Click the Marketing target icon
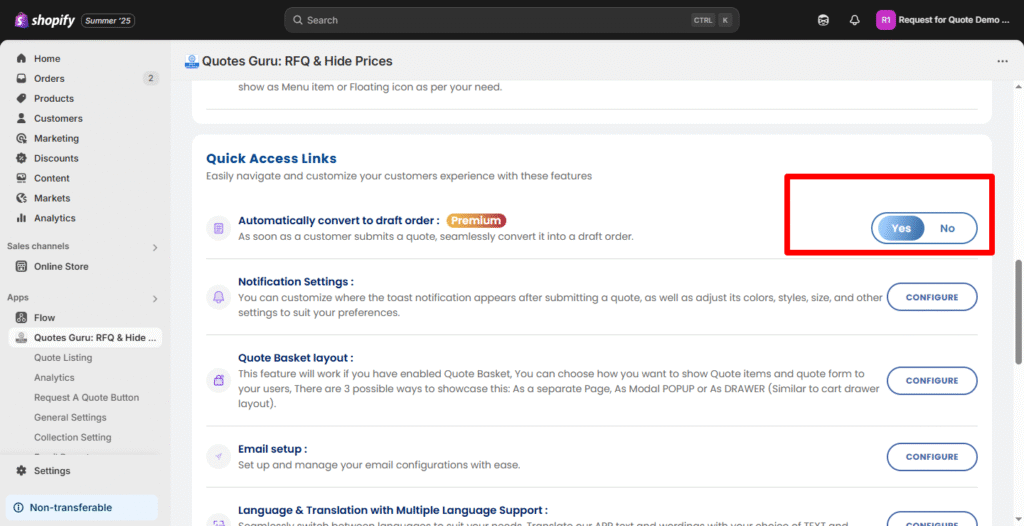This screenshot has width=1024, height=526. pos(22,139)
